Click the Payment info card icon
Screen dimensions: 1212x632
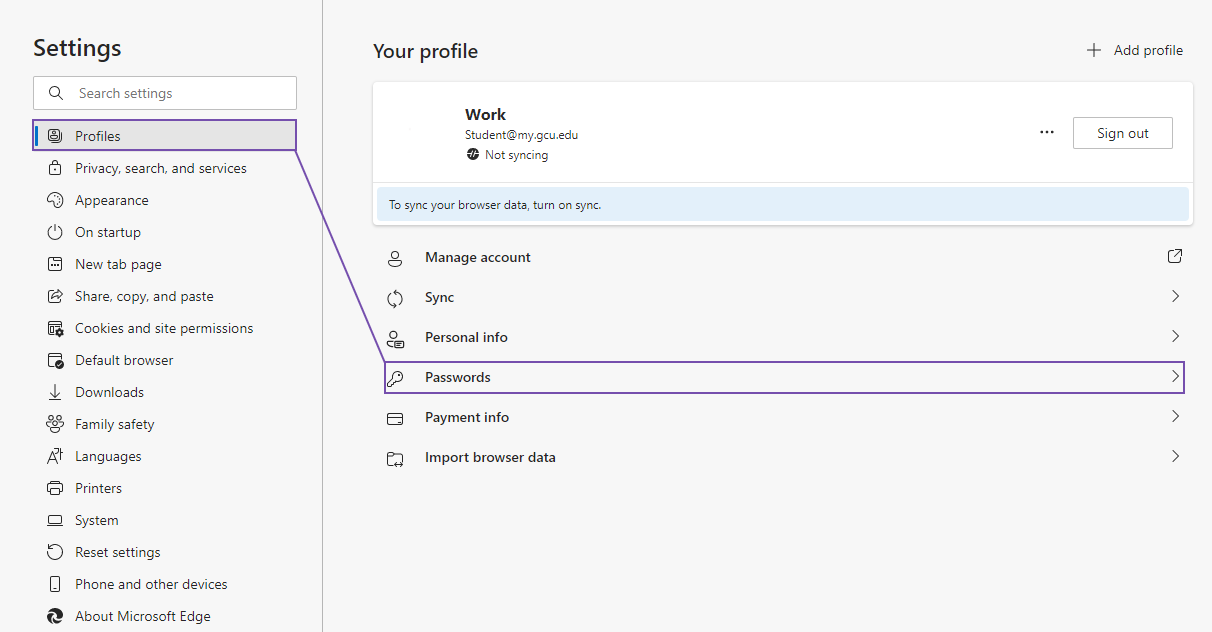click(x=395, y=418)
